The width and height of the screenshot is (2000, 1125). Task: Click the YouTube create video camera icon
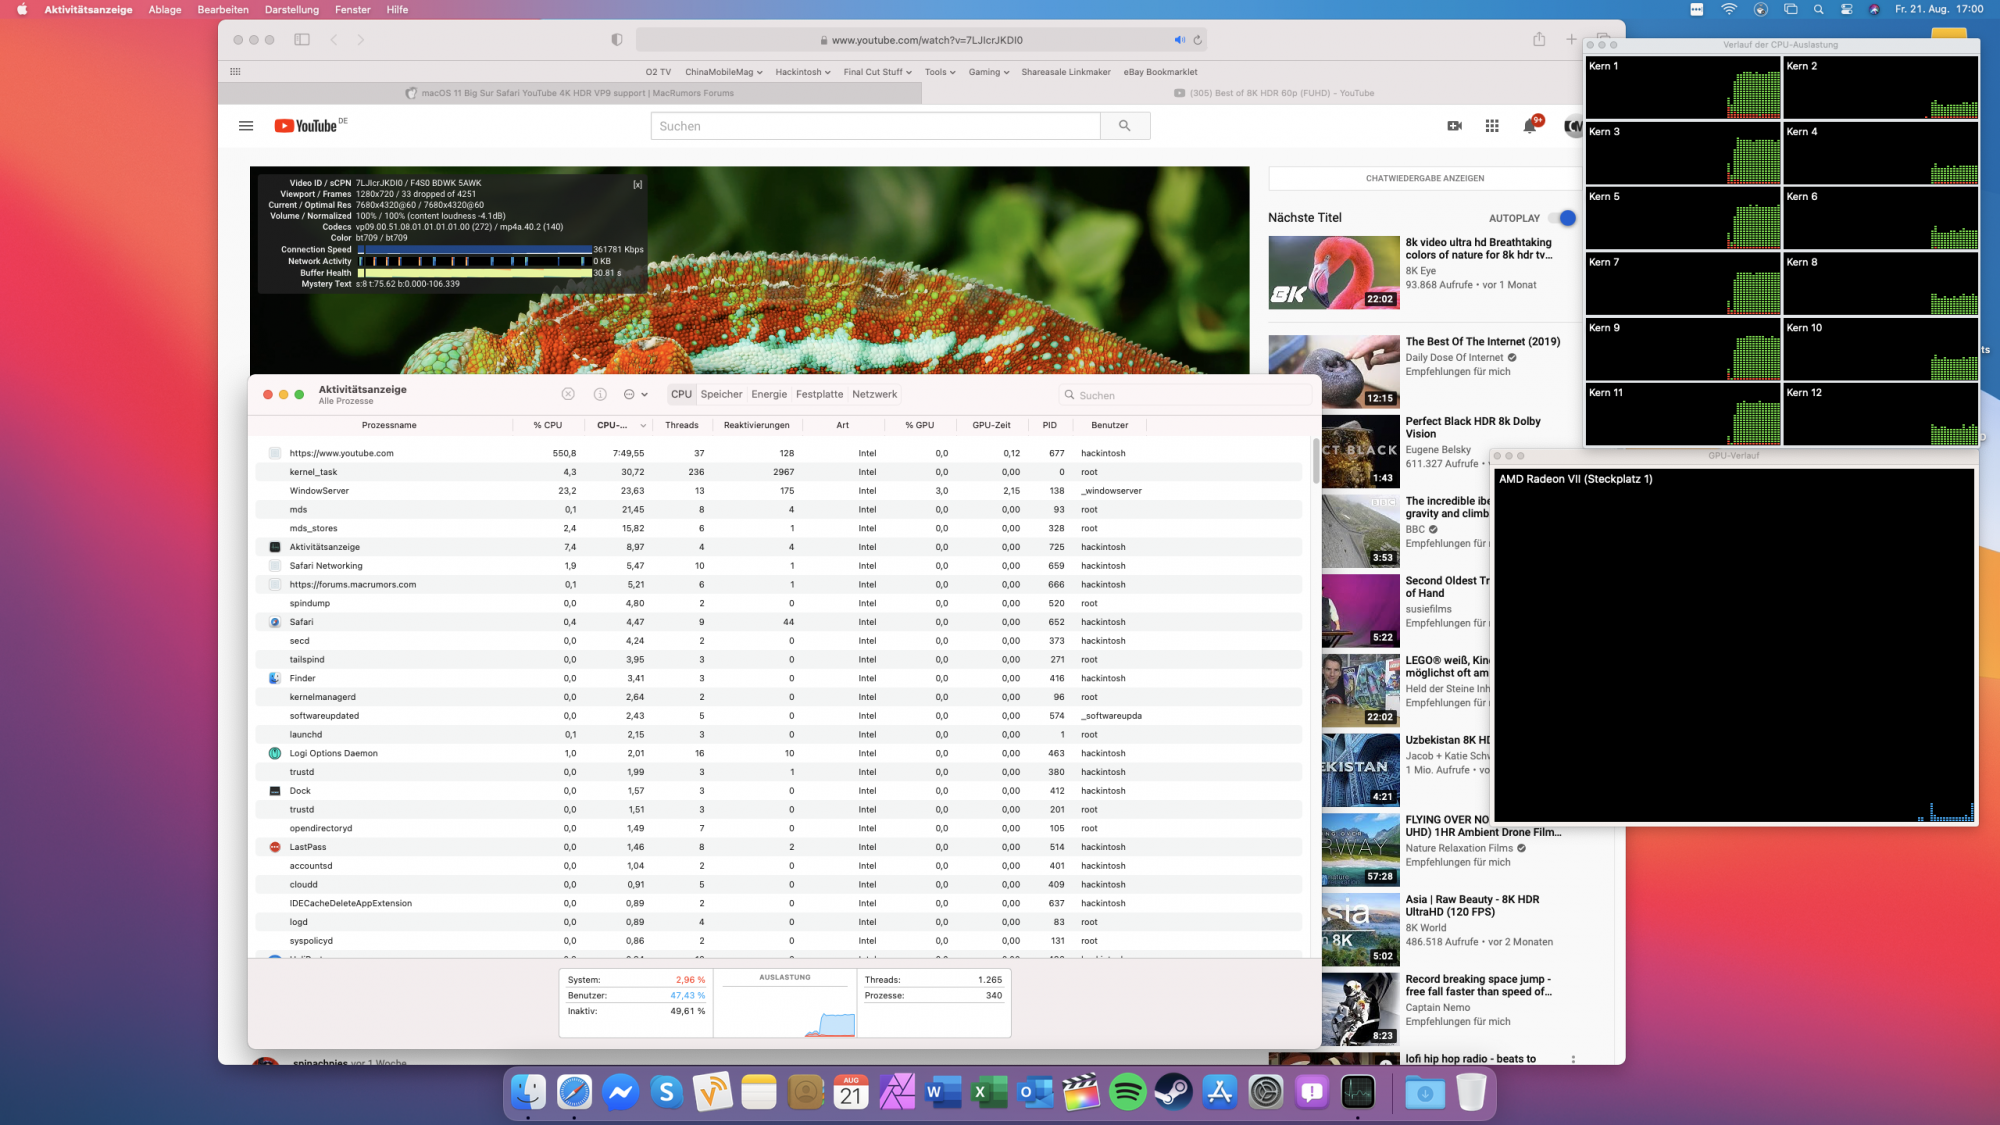1454,126
